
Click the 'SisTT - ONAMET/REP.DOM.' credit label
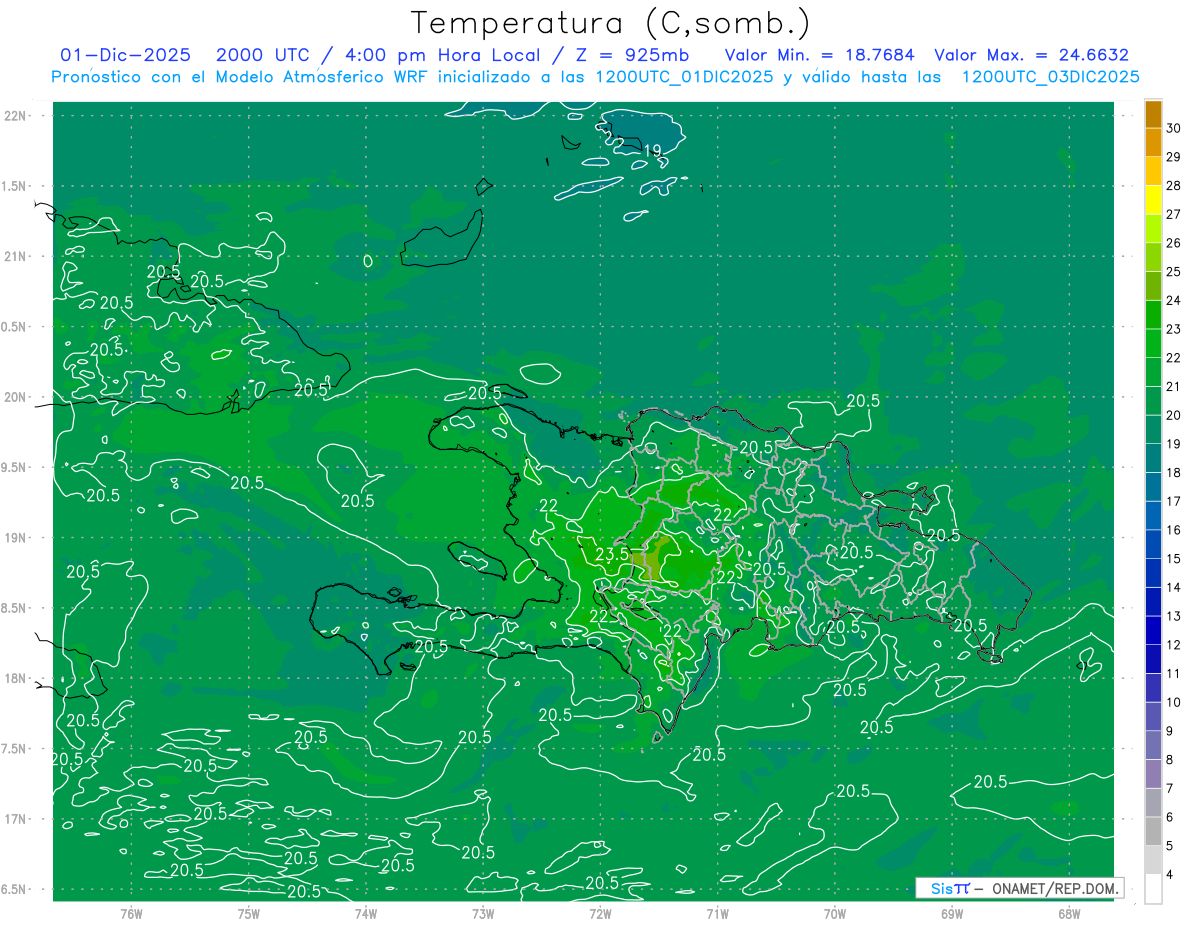tap(1020, 888)
